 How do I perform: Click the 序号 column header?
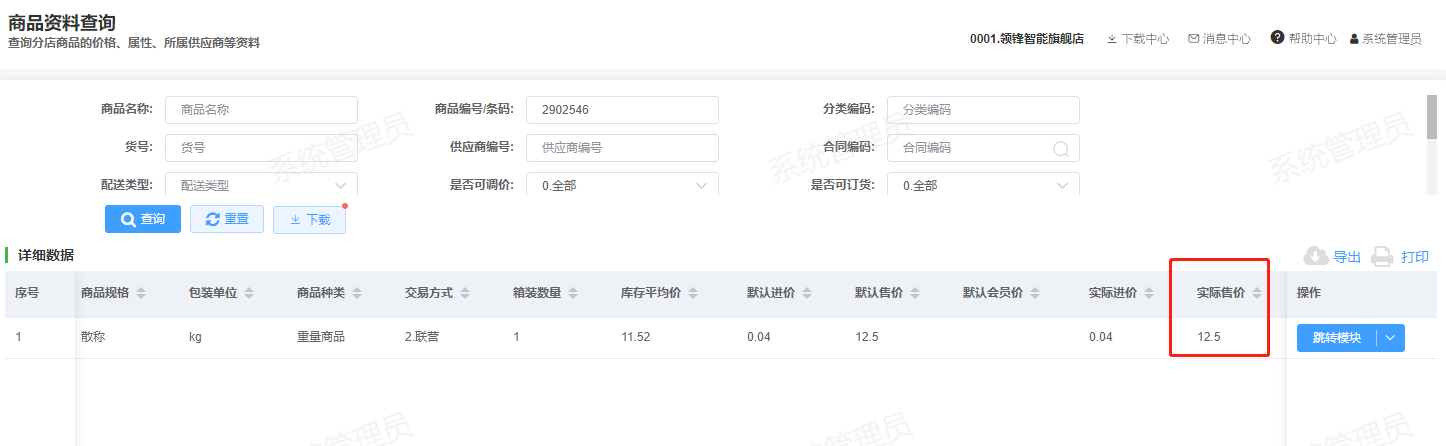[x=27, y=293]
